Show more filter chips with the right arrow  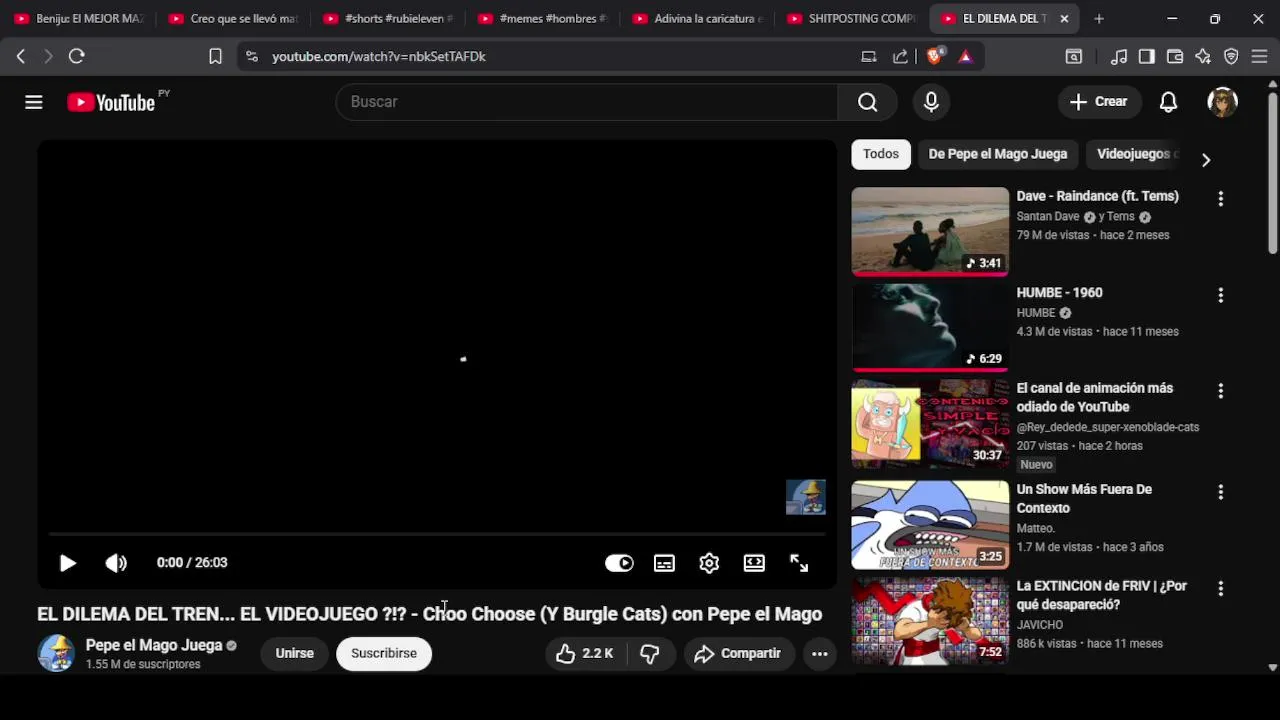1206,160
